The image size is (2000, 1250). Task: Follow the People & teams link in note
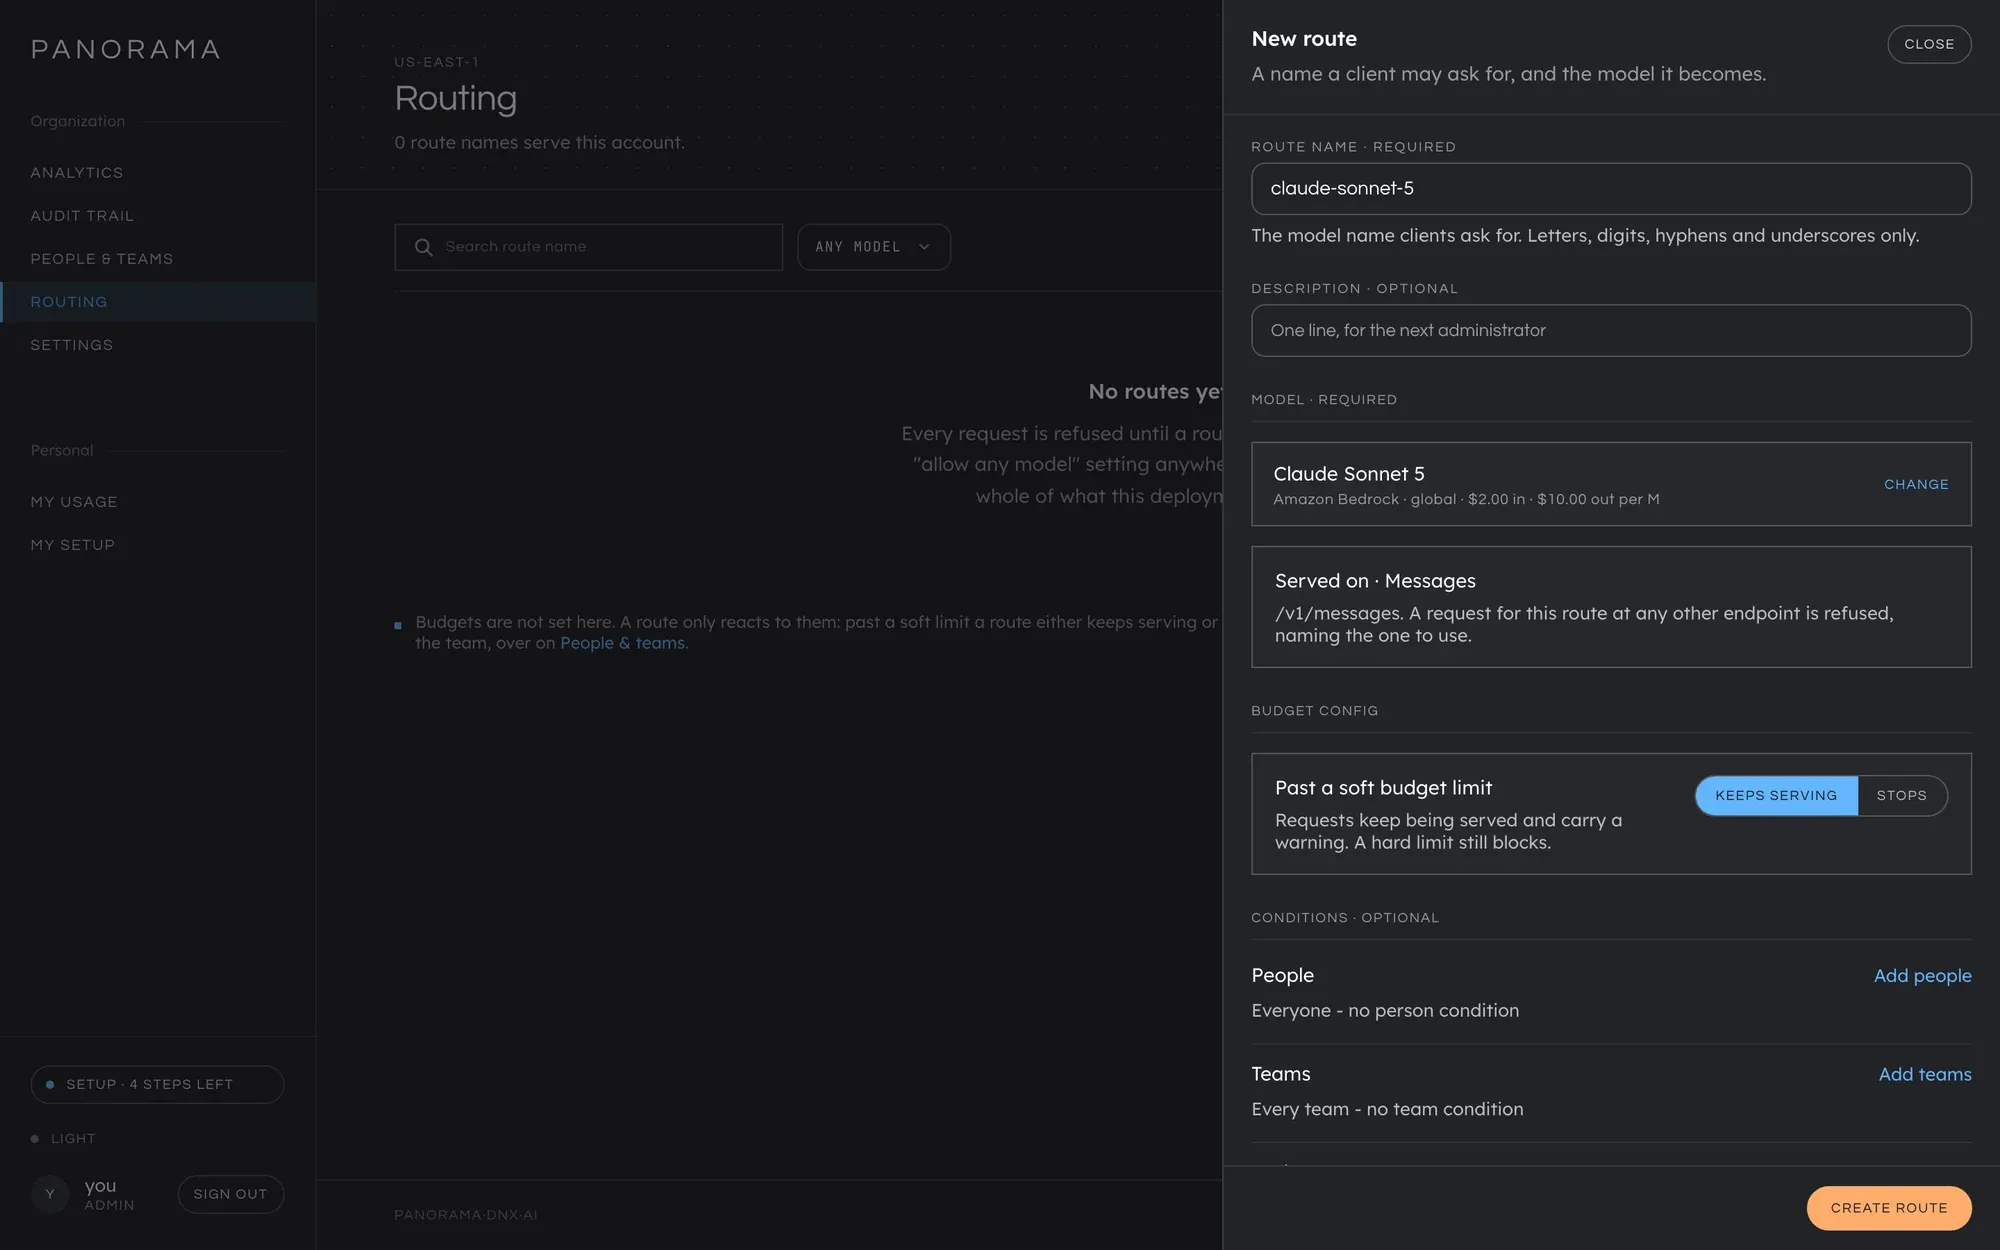click(x=622, y=643)
